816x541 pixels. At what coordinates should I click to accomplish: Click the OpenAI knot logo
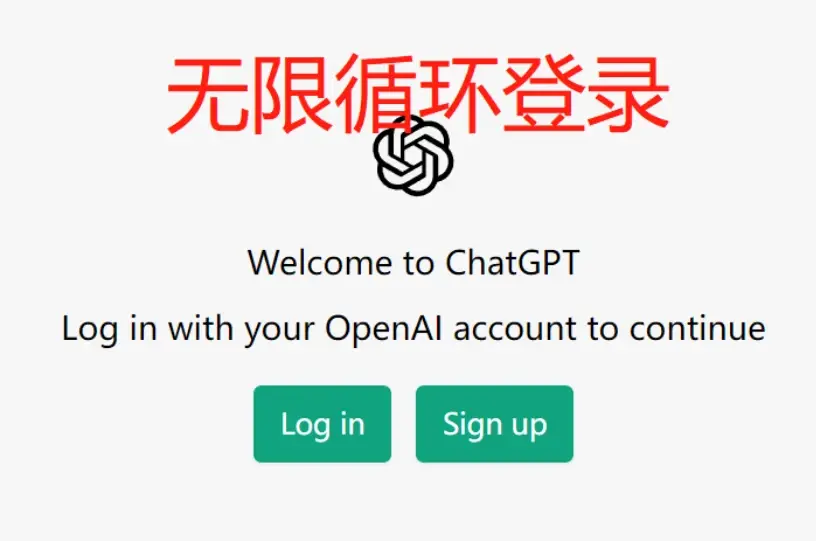click(x=413, y=156)
